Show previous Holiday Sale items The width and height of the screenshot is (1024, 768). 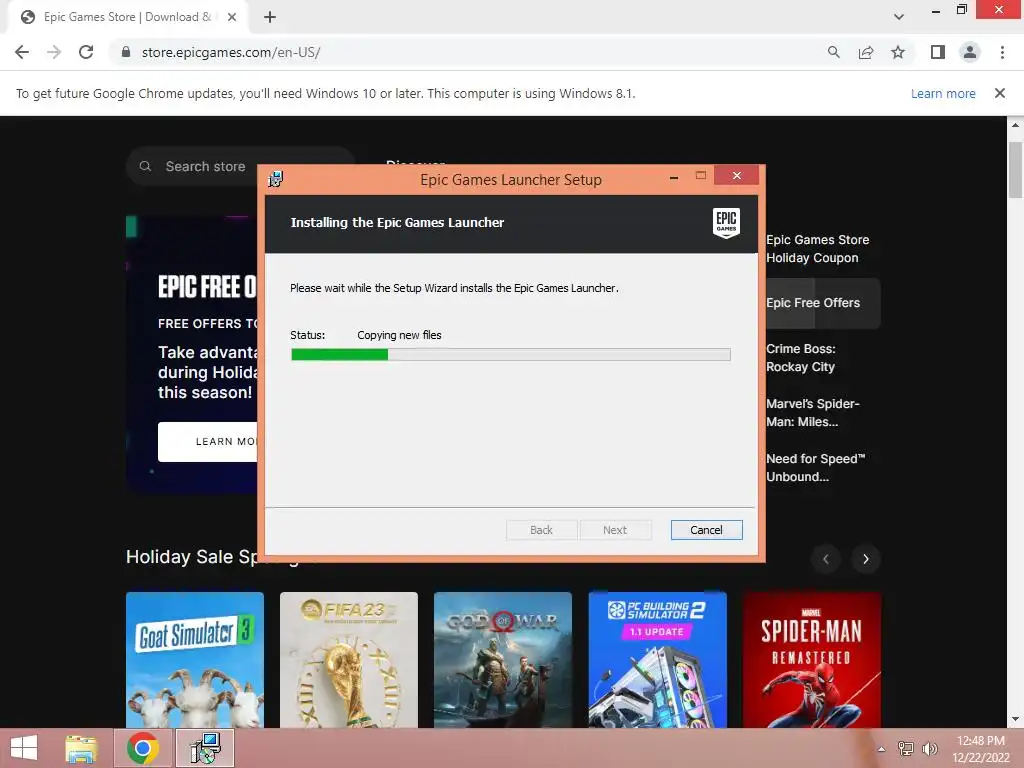[x=826, y=559]
